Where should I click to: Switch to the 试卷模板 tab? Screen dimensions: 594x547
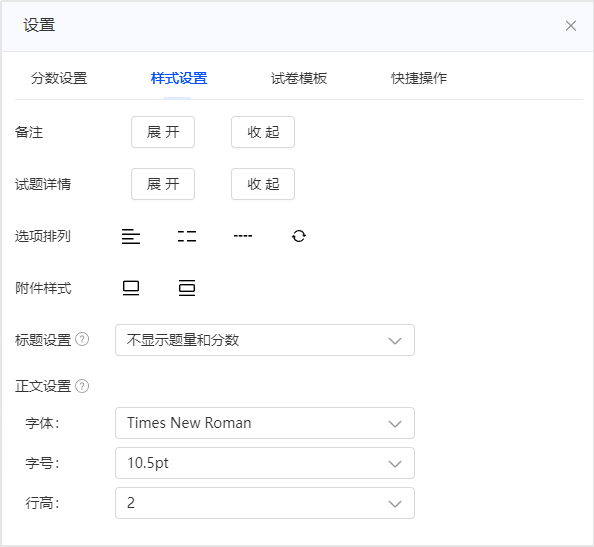pyautogui.click(x=299, y=78)
